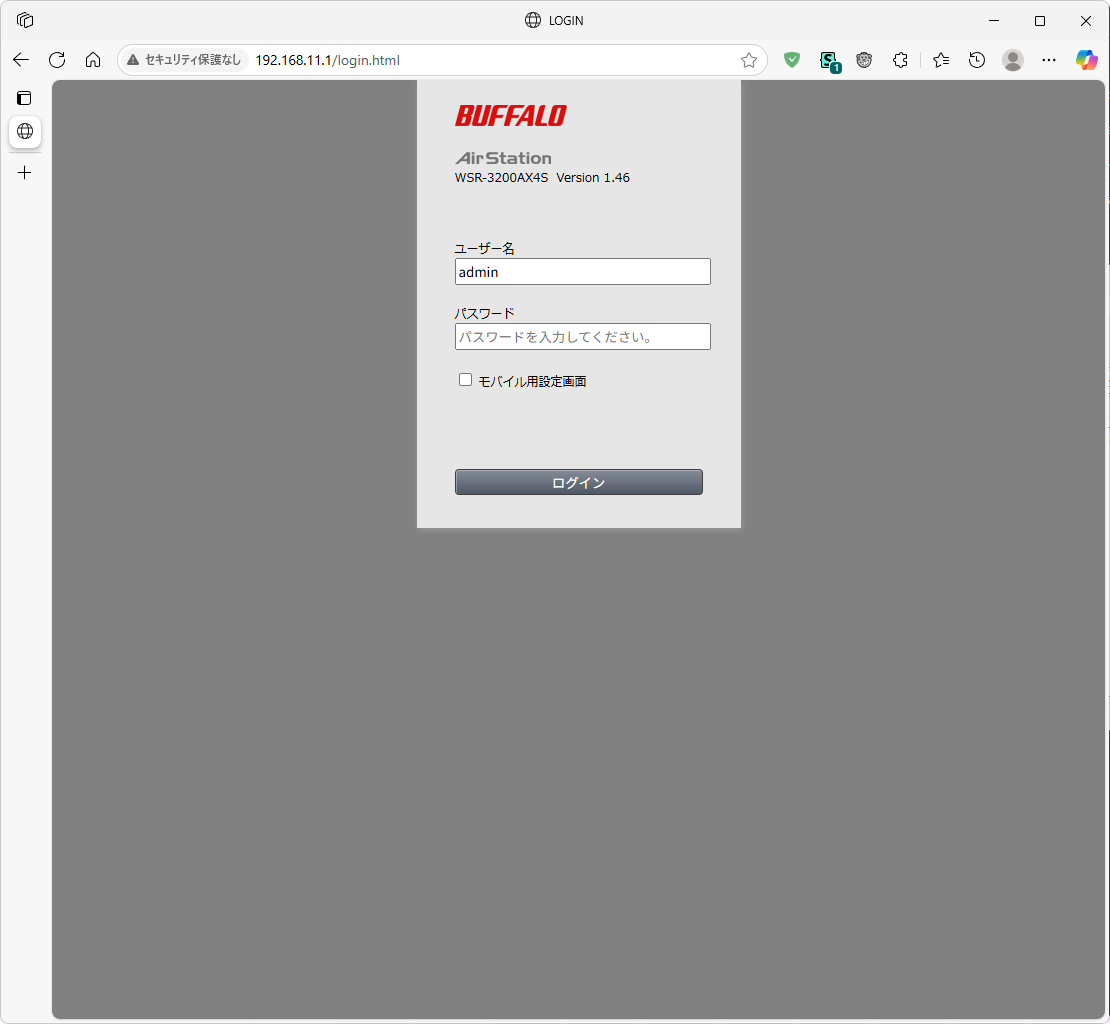
Task: Open the workspaces icon at top left
Action: (24, 19)
